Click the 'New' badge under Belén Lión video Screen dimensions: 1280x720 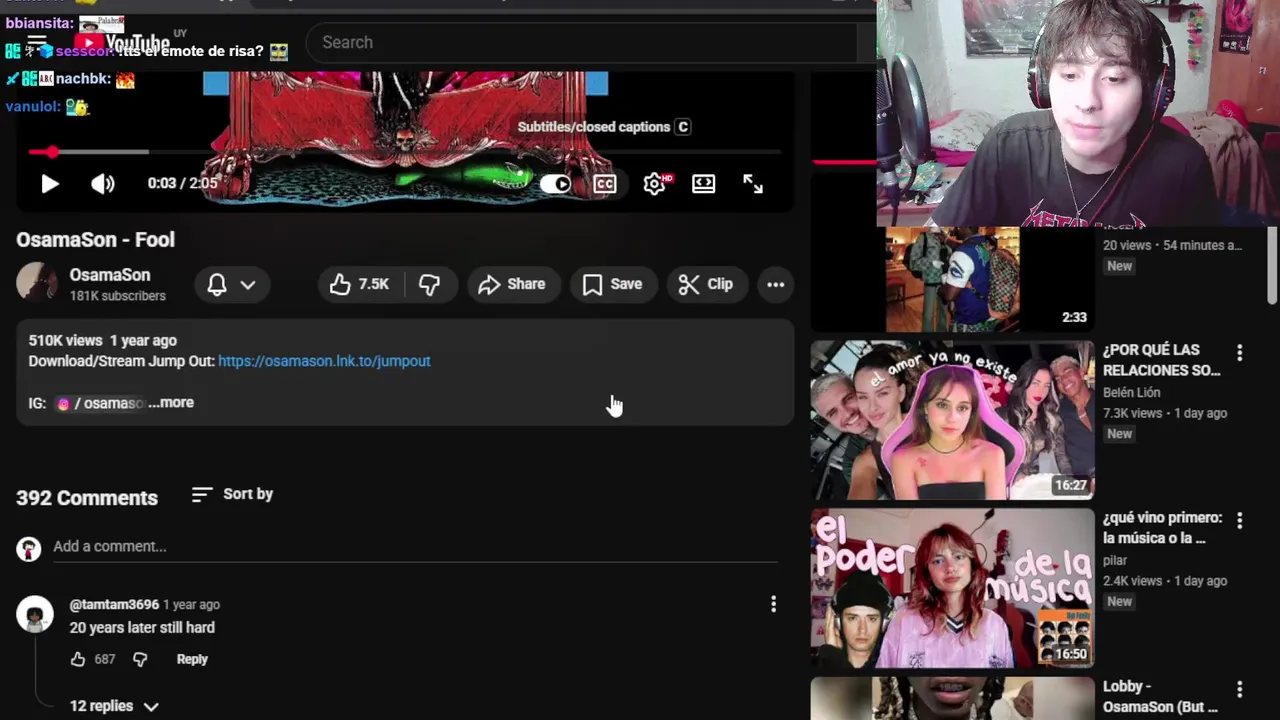(1120, 434)
